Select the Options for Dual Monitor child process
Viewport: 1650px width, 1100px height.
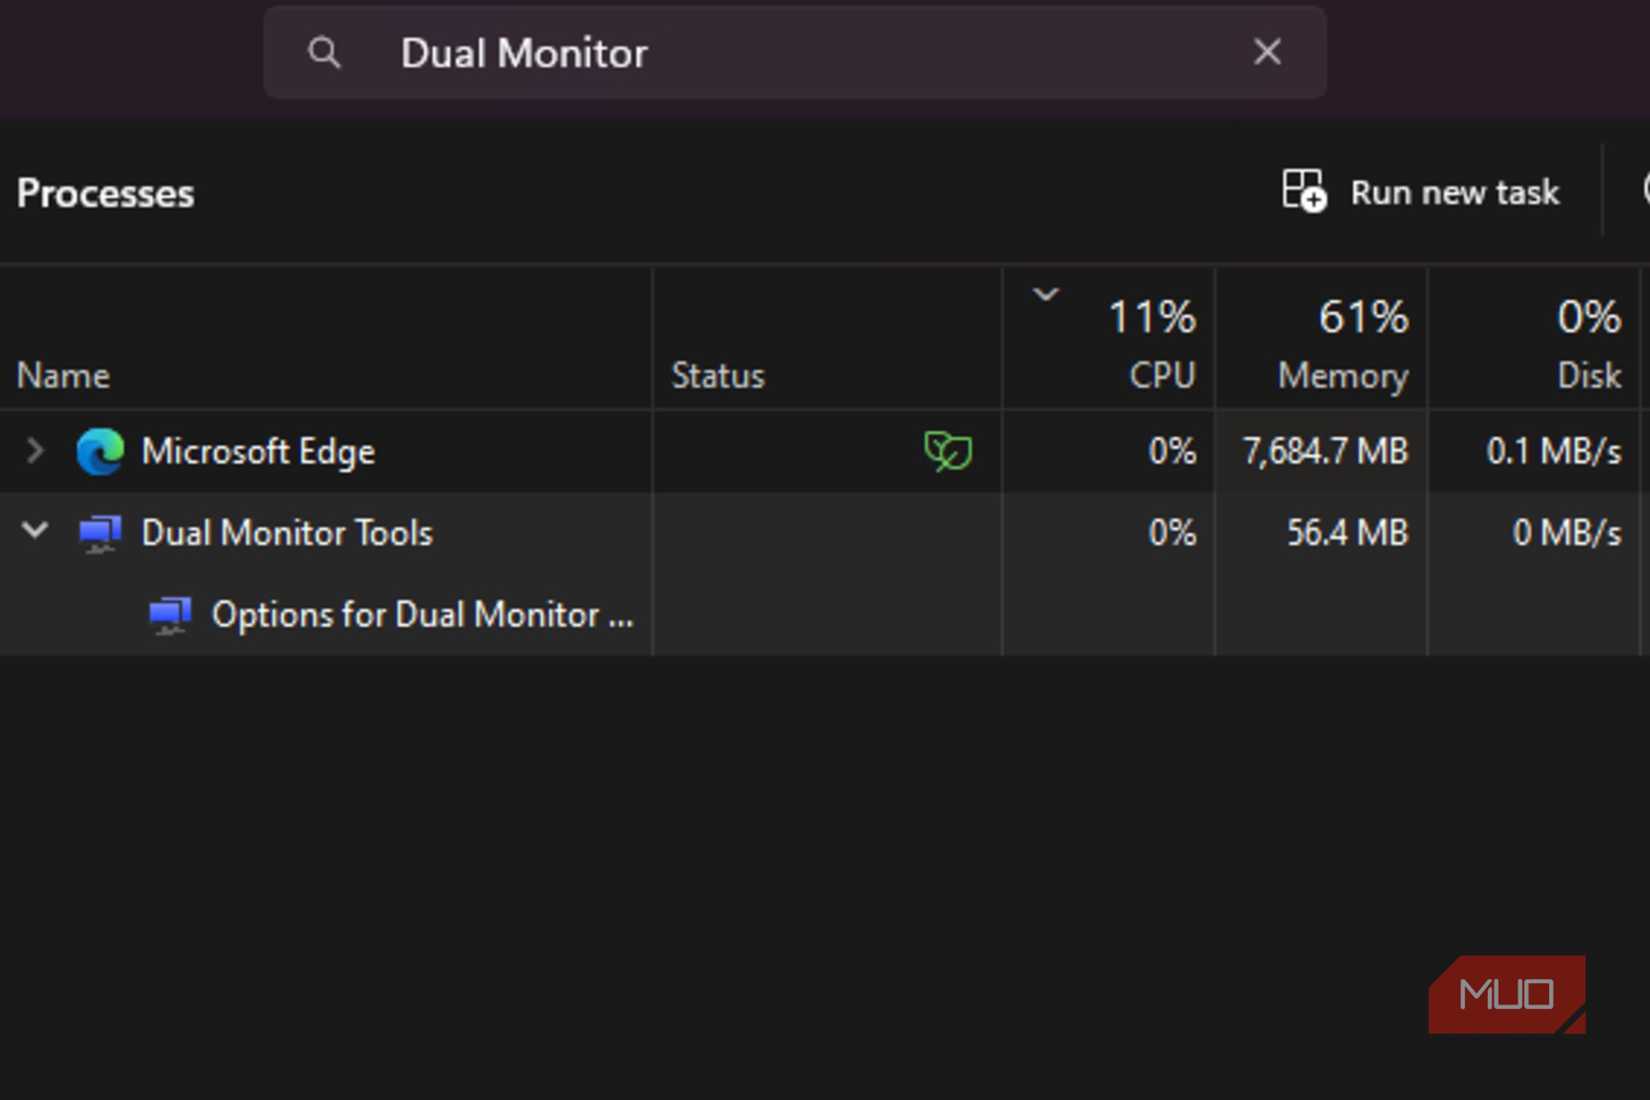pos(420,615)
